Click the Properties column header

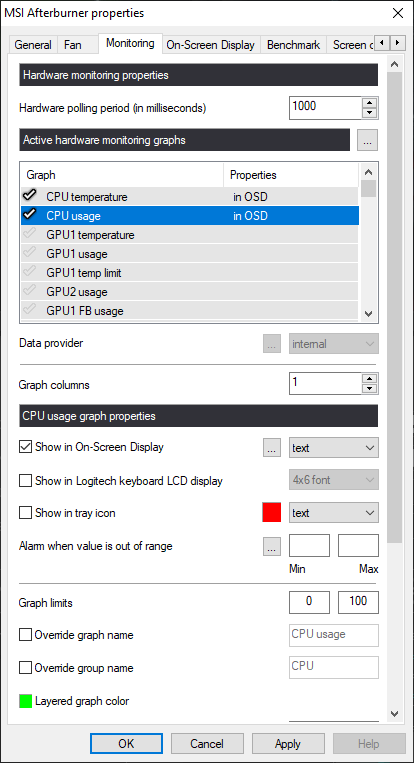291,175
